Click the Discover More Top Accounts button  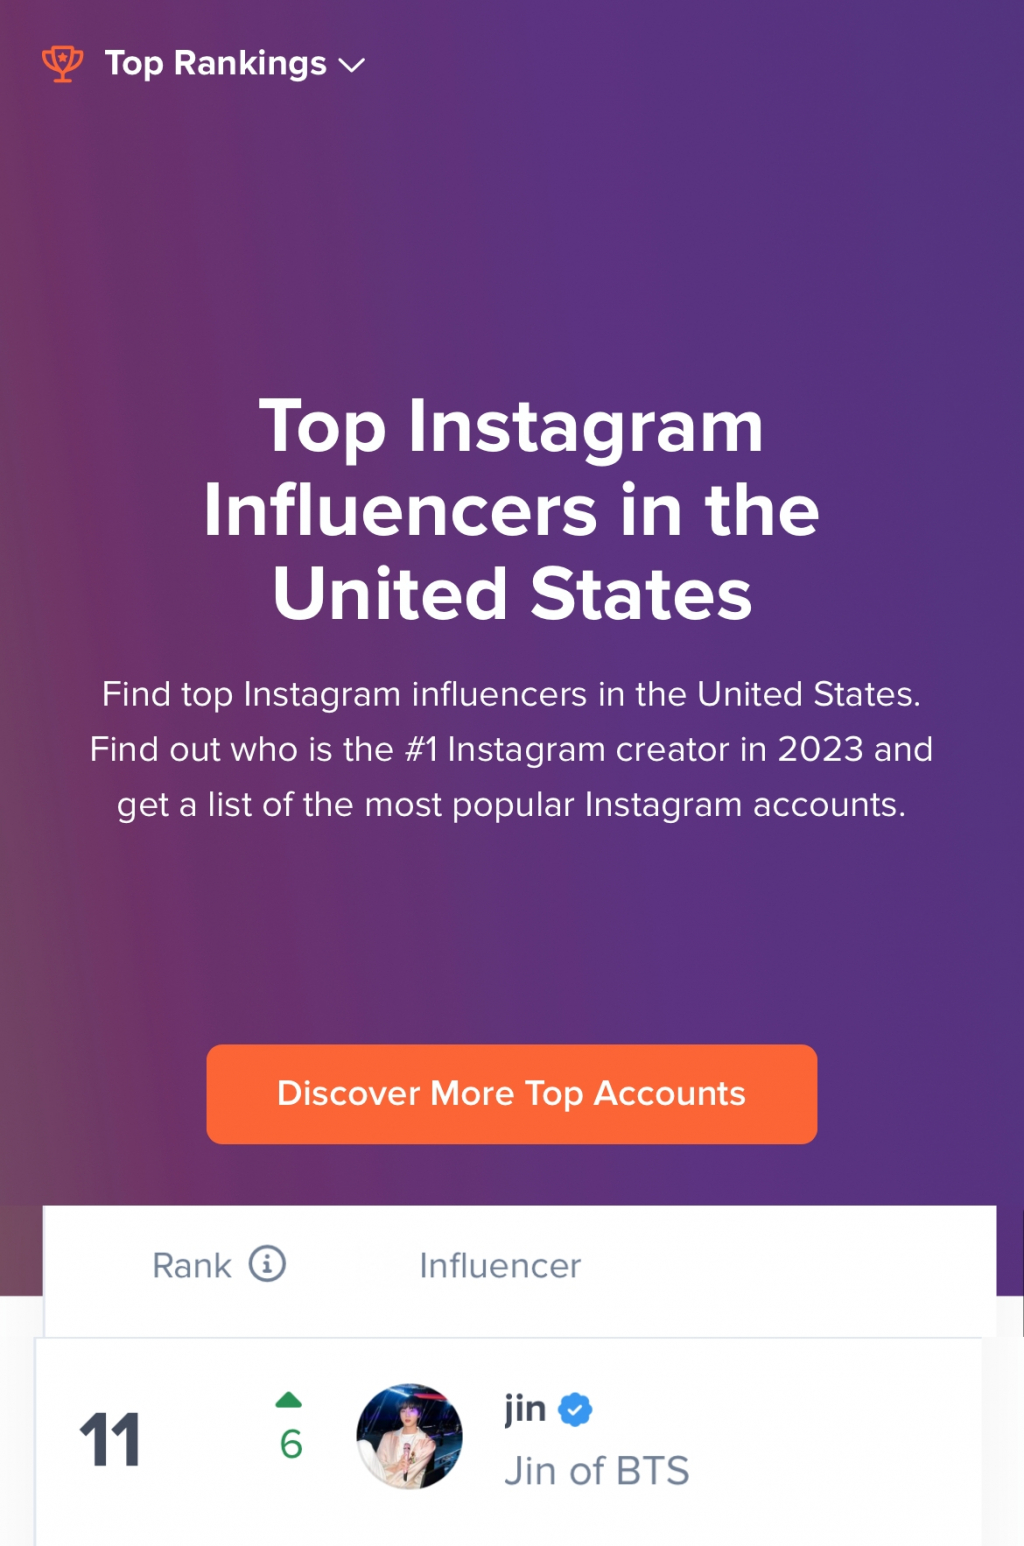511,1094
